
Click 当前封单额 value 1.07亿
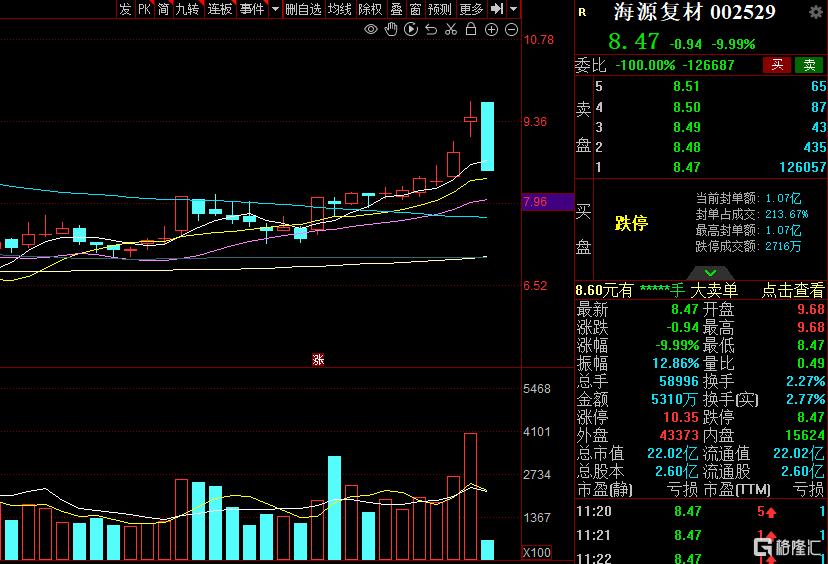783,199
